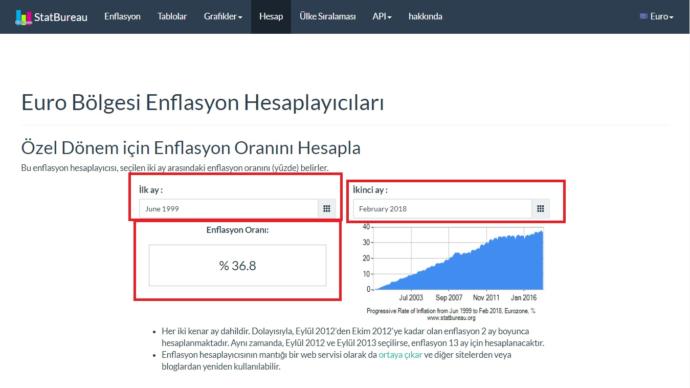The image size is (690, 388).
Task: Go to the Tablolar page
Action: 172,16
